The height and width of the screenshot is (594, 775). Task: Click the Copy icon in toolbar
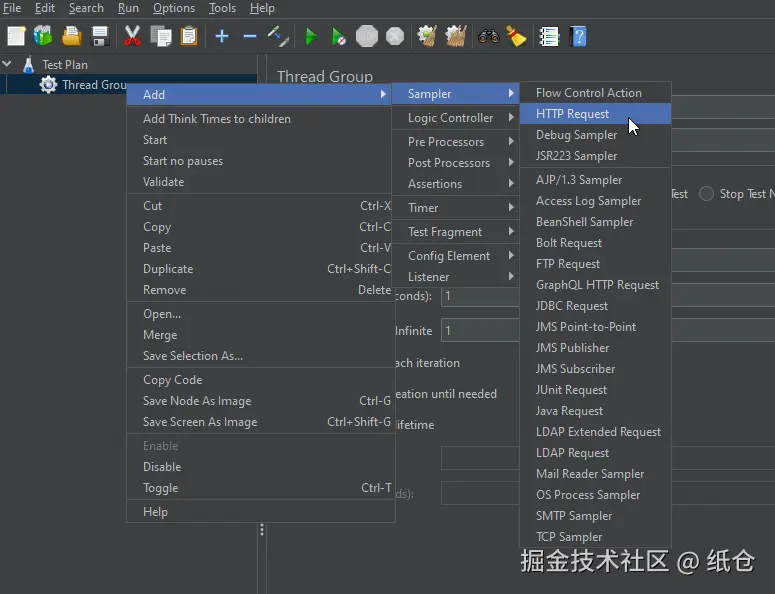pos(161,36)
